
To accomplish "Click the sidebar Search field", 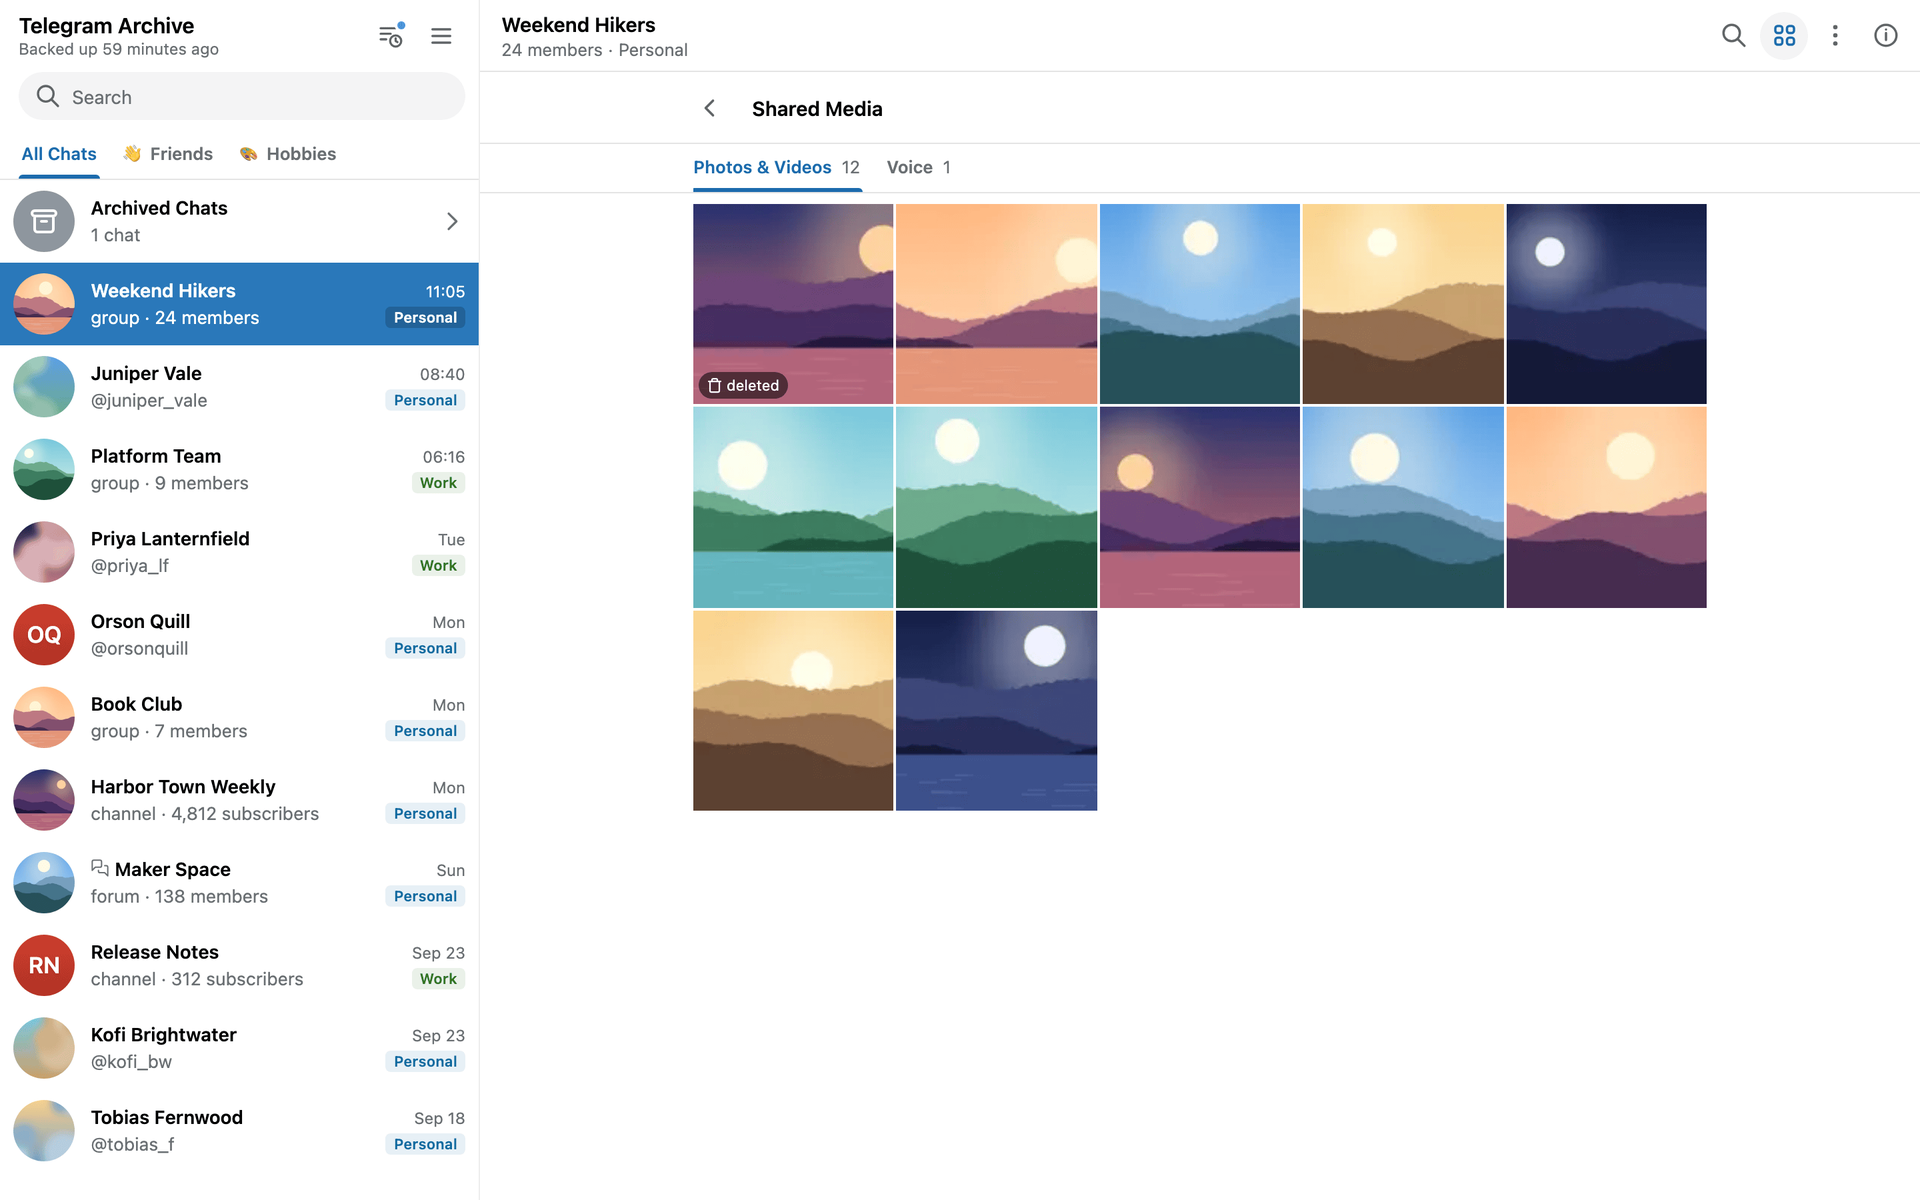I will tap(241, 97).
